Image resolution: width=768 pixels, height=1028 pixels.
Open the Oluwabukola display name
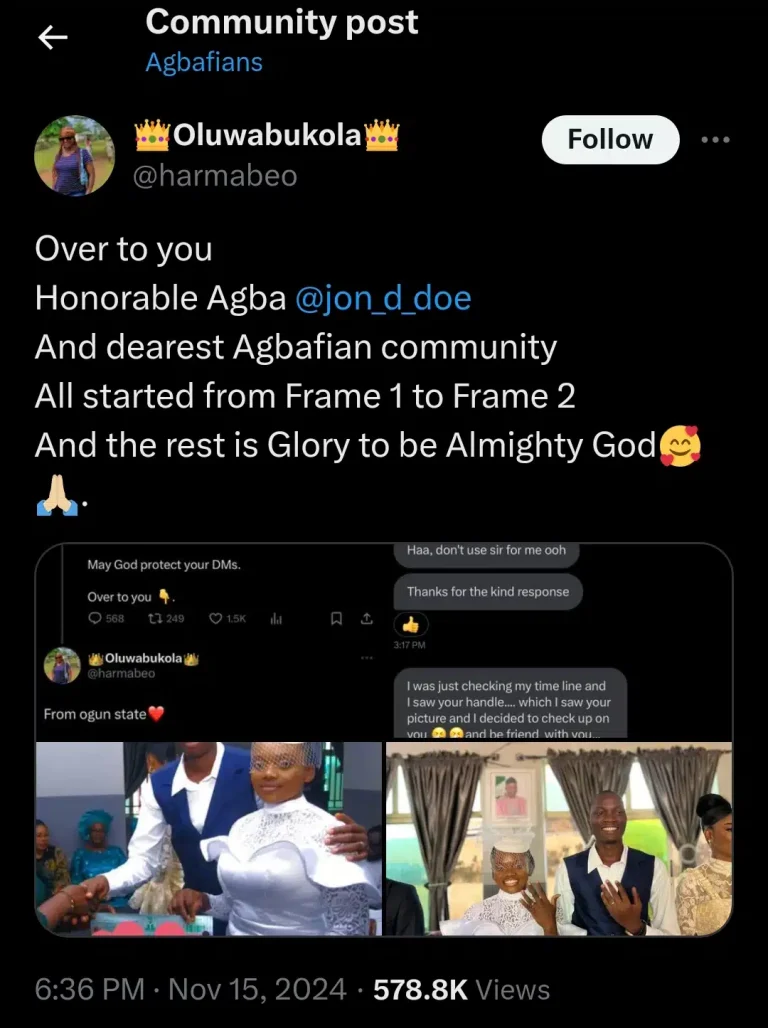[x=266, y=135]
